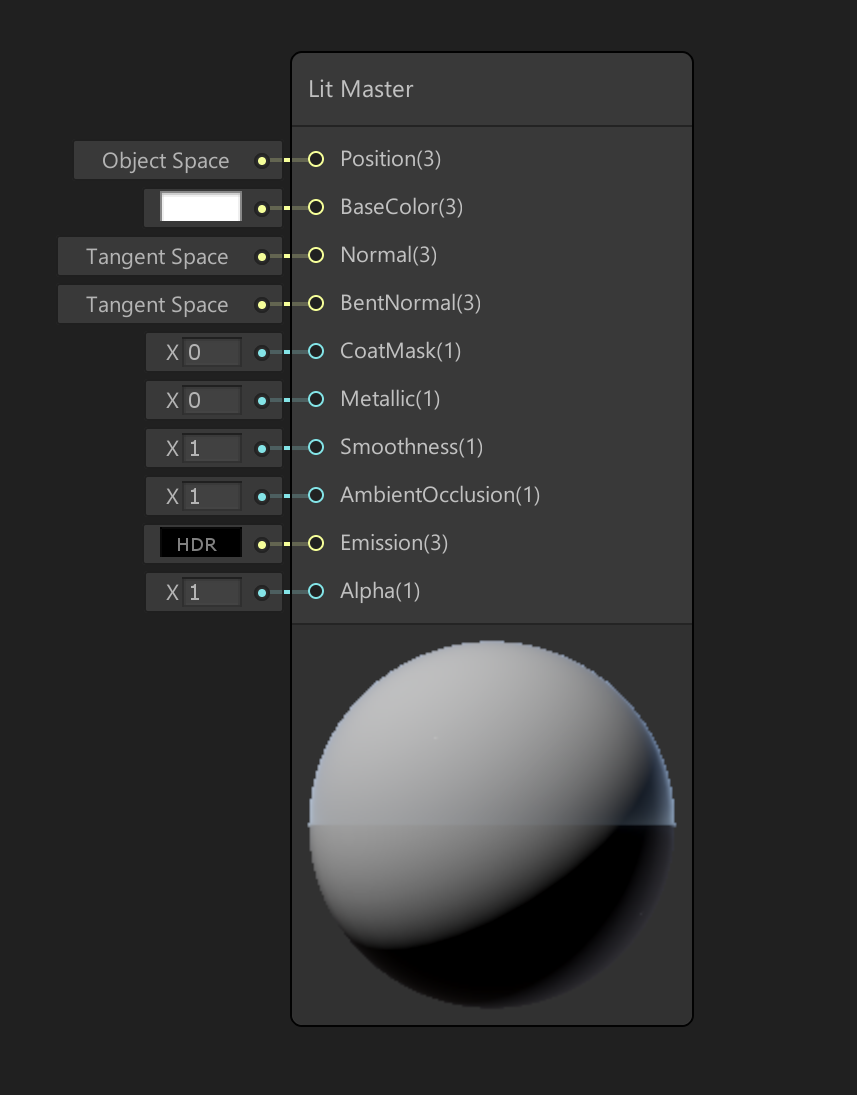Click the BaseColor(3) label text

402,207
